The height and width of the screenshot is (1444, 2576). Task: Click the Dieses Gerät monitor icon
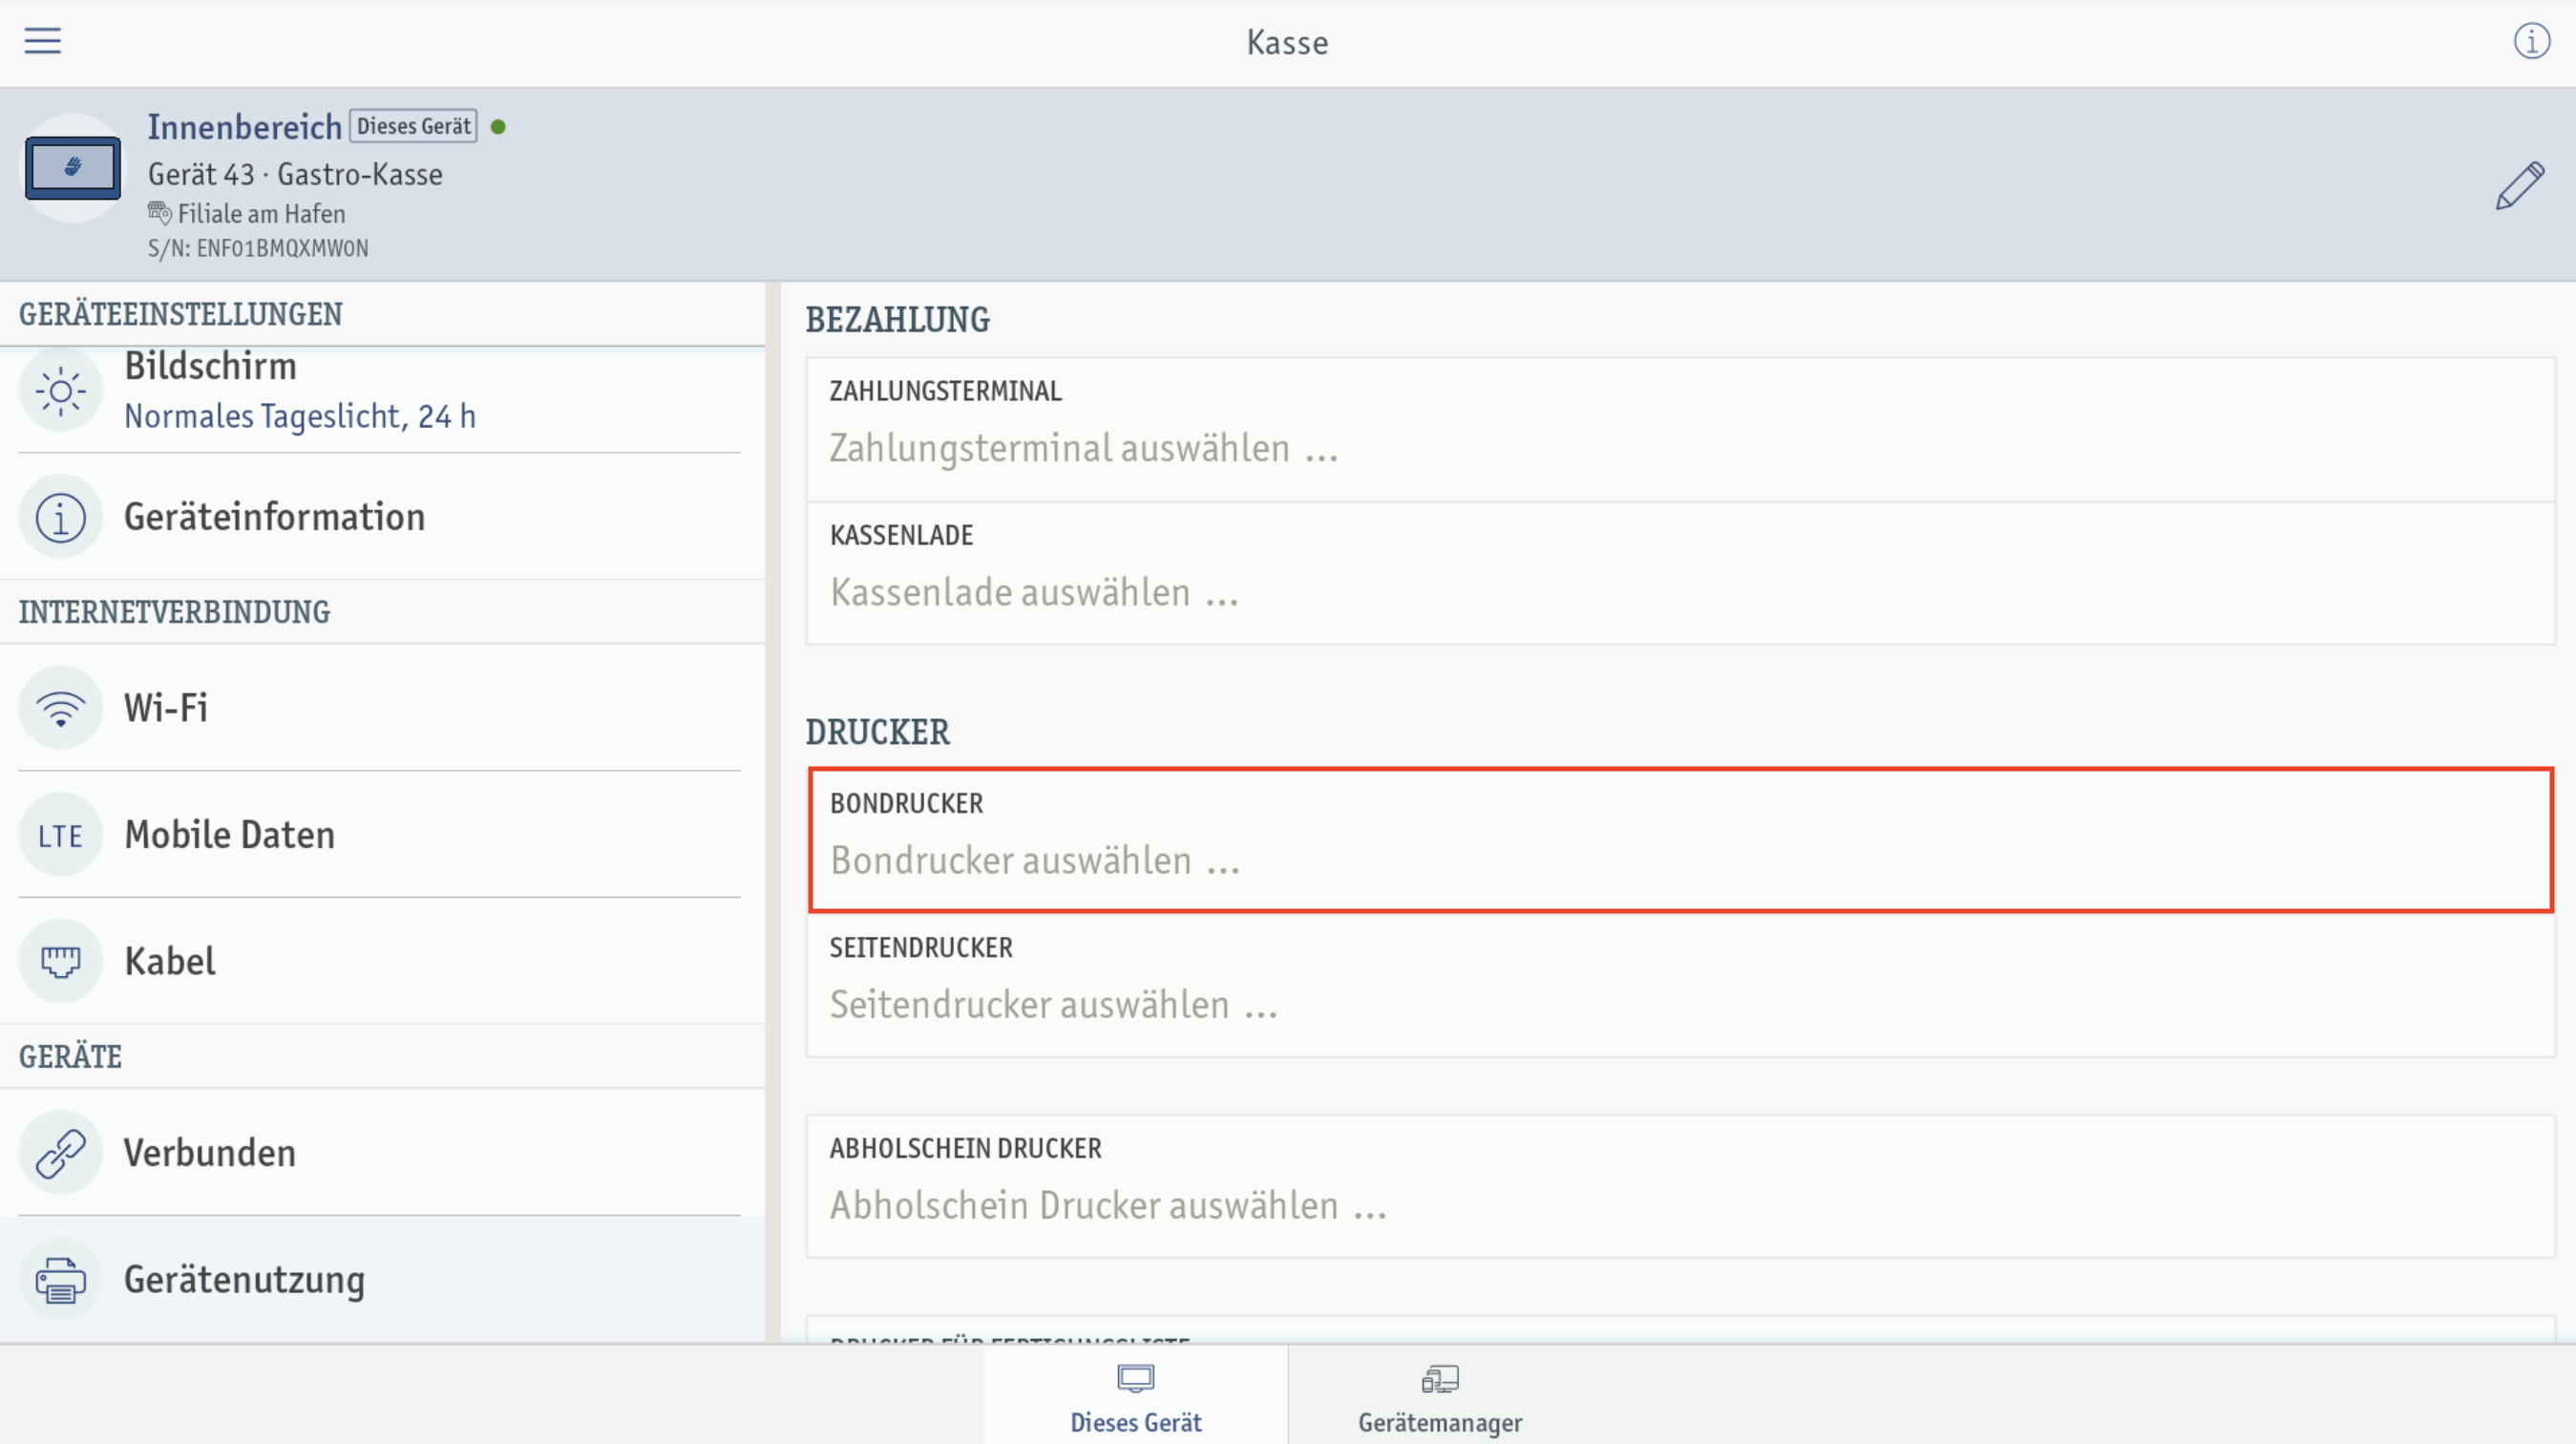tap(1136, 1379)
